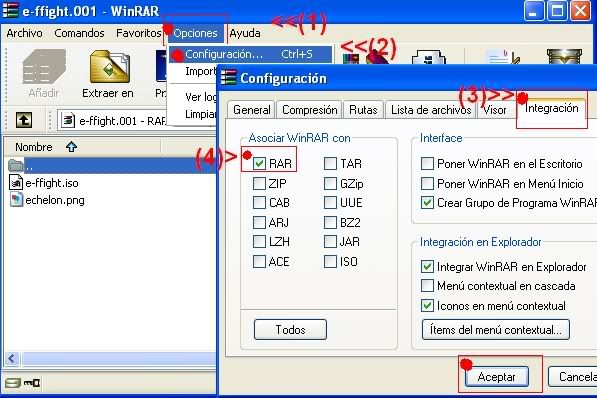Switch to the General tab
The height and width of the screenshot is (398, 597).
click(x=251, y=110)
